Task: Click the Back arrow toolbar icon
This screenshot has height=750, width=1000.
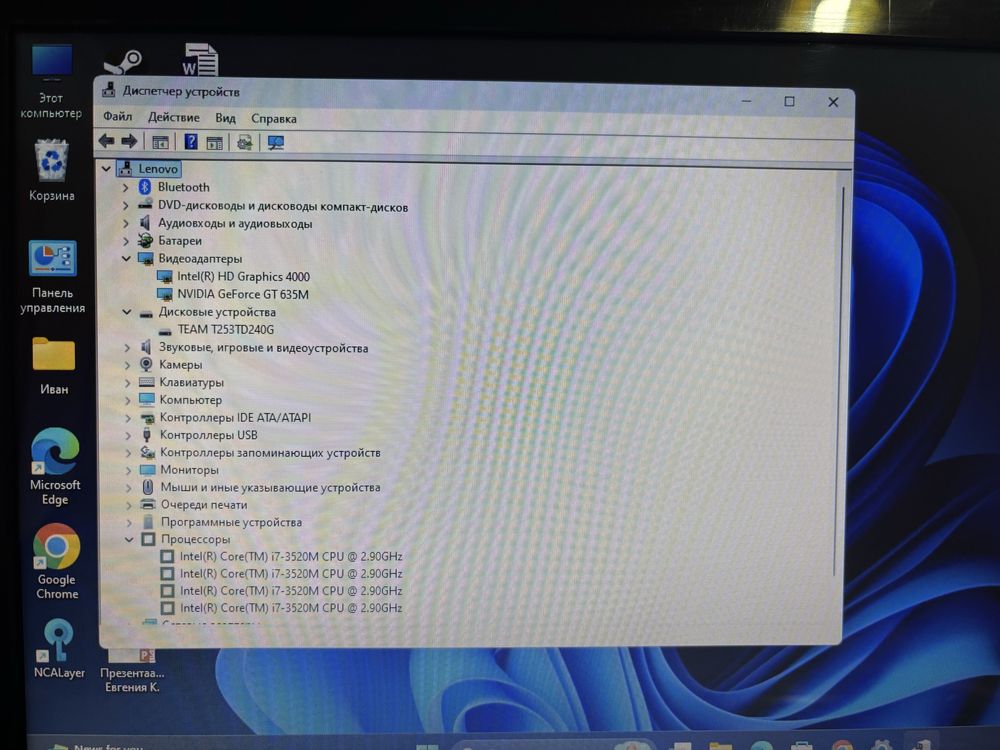Action: tap(107, 141)
